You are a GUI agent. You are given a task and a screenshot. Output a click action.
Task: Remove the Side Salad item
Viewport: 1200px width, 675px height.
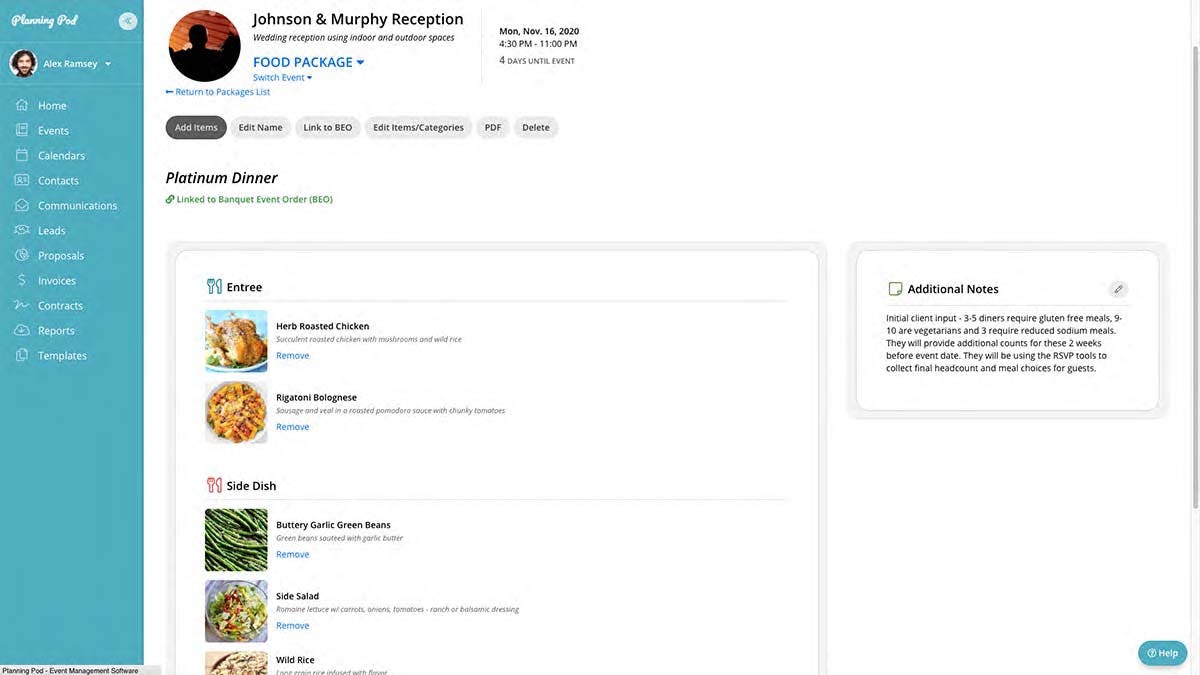293,626
